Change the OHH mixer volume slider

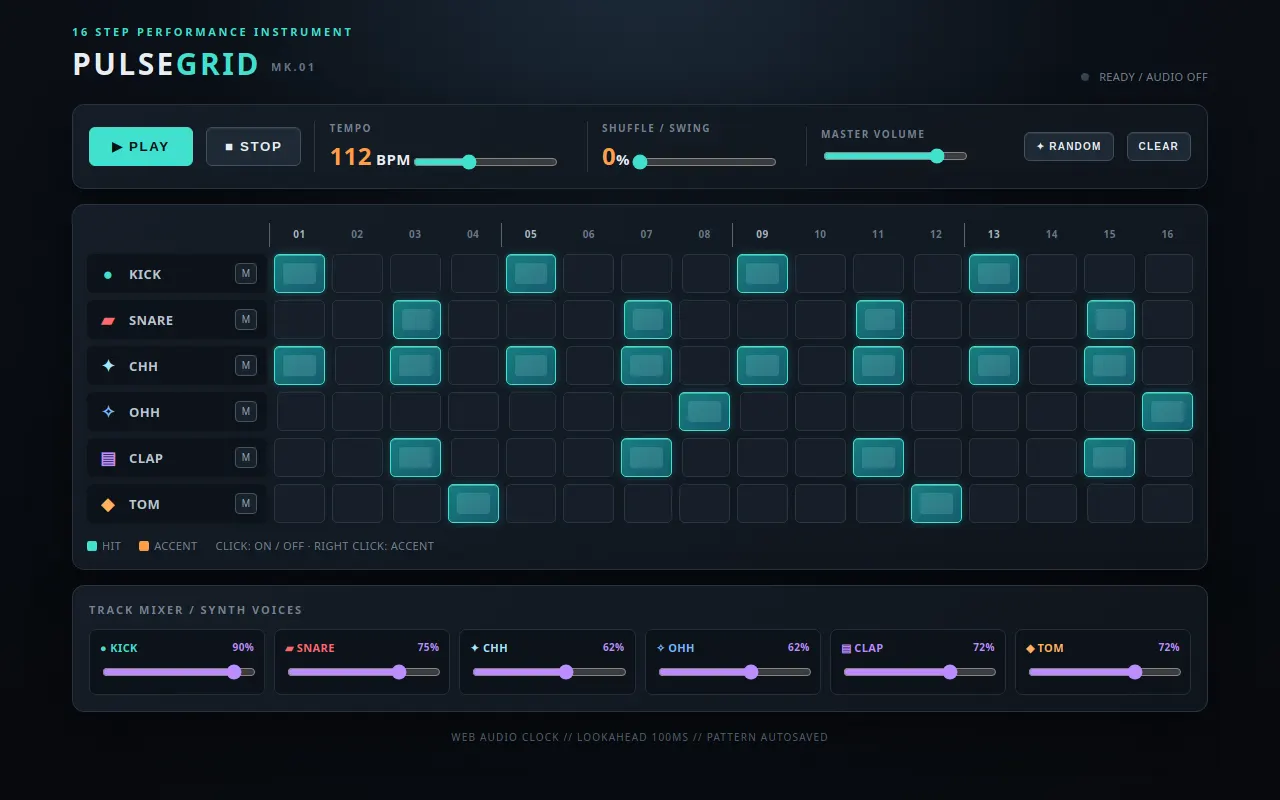tap(734, 672)
